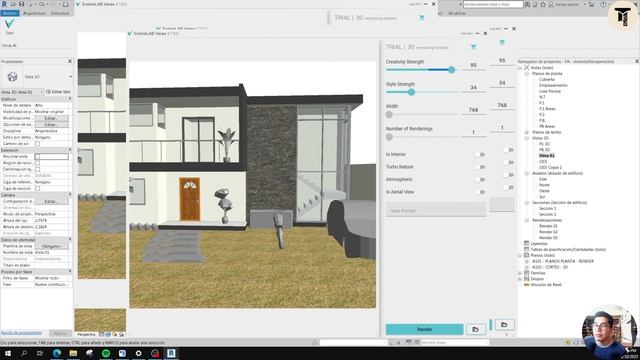
Task: Open Spotify from the taskbar
Action: (x=106, y=353)
